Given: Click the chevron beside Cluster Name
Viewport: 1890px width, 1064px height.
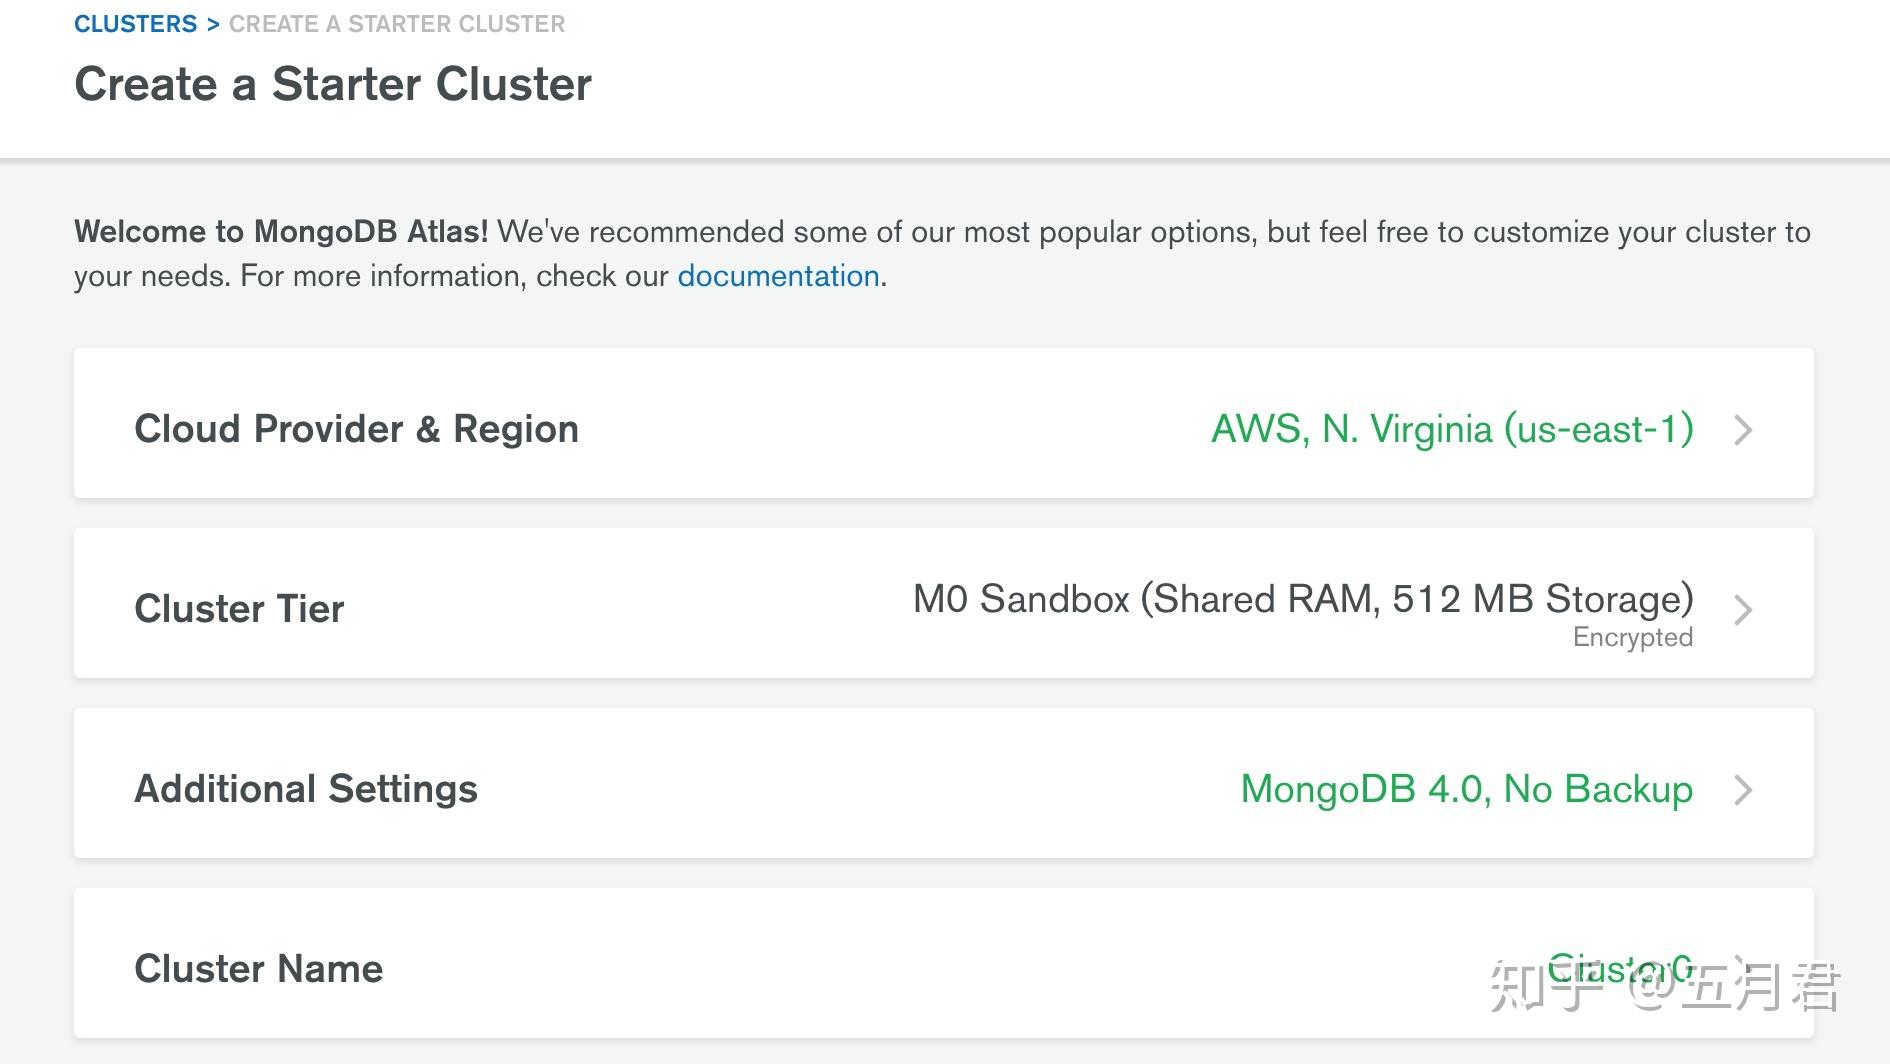Looking at the screenshot, I should click(1745, 968).
